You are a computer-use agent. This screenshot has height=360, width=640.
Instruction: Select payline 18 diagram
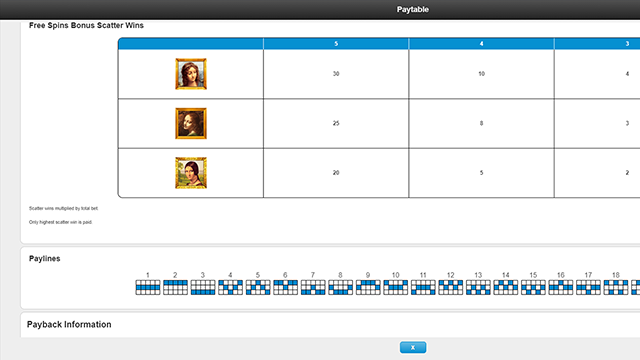[x=616, y=287]
